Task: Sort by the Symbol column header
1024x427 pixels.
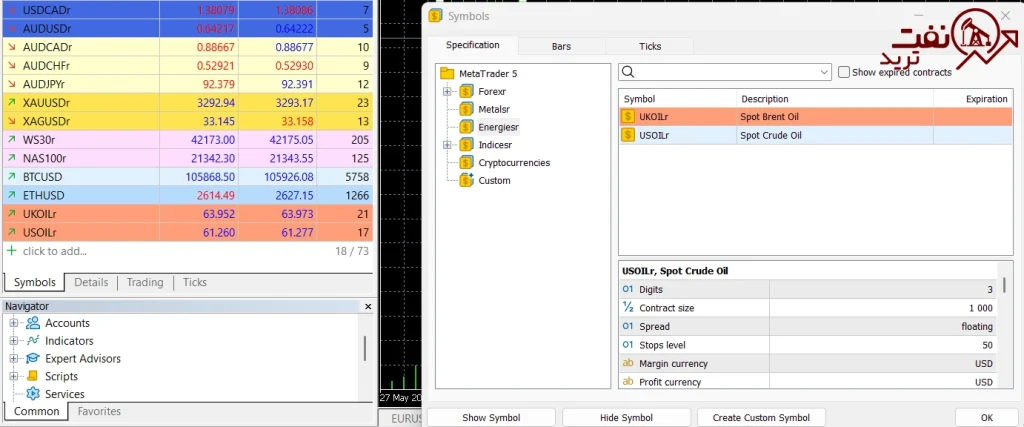Action: click(678, 99)
